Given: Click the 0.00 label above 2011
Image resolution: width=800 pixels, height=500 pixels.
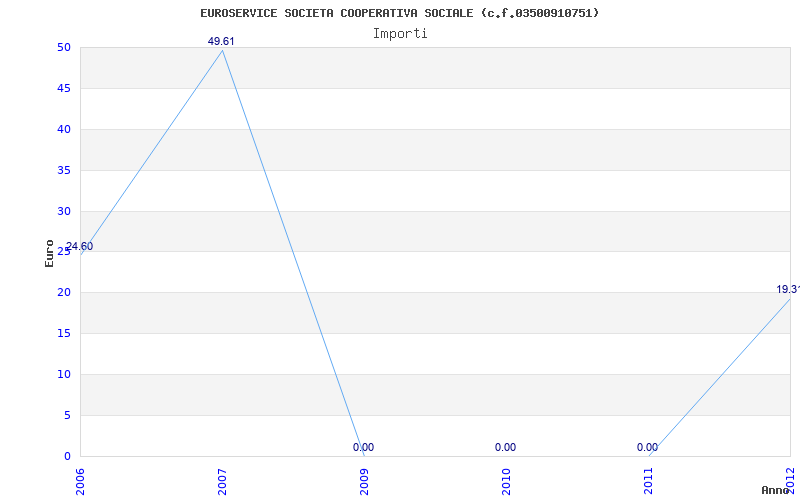Looking at the screenshot, I should tap(647, 447).
